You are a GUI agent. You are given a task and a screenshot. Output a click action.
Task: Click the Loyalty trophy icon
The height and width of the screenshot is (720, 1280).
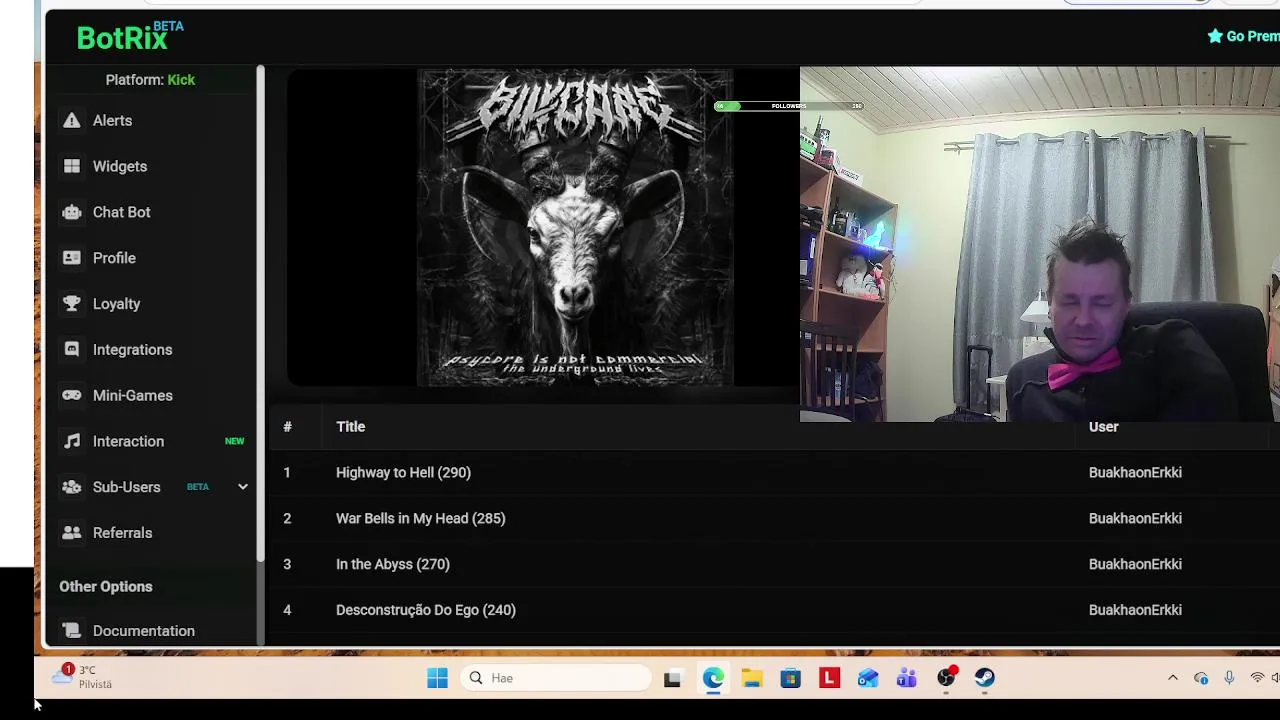[71, 304]
